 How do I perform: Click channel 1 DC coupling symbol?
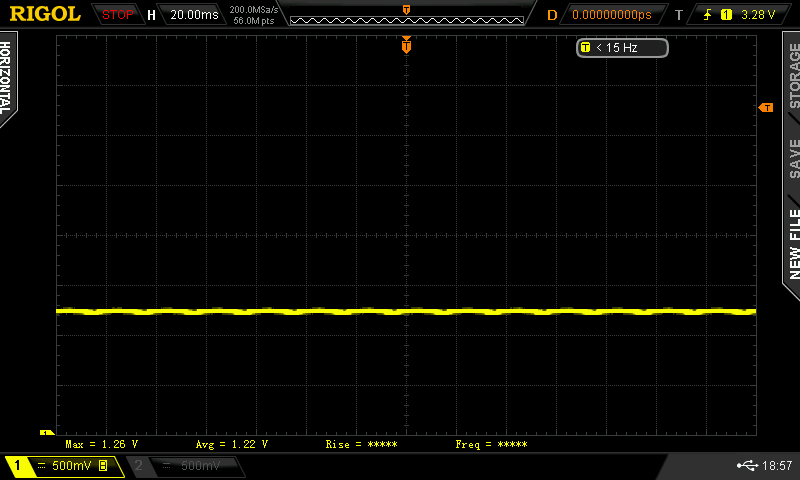(x=42, y=465)
